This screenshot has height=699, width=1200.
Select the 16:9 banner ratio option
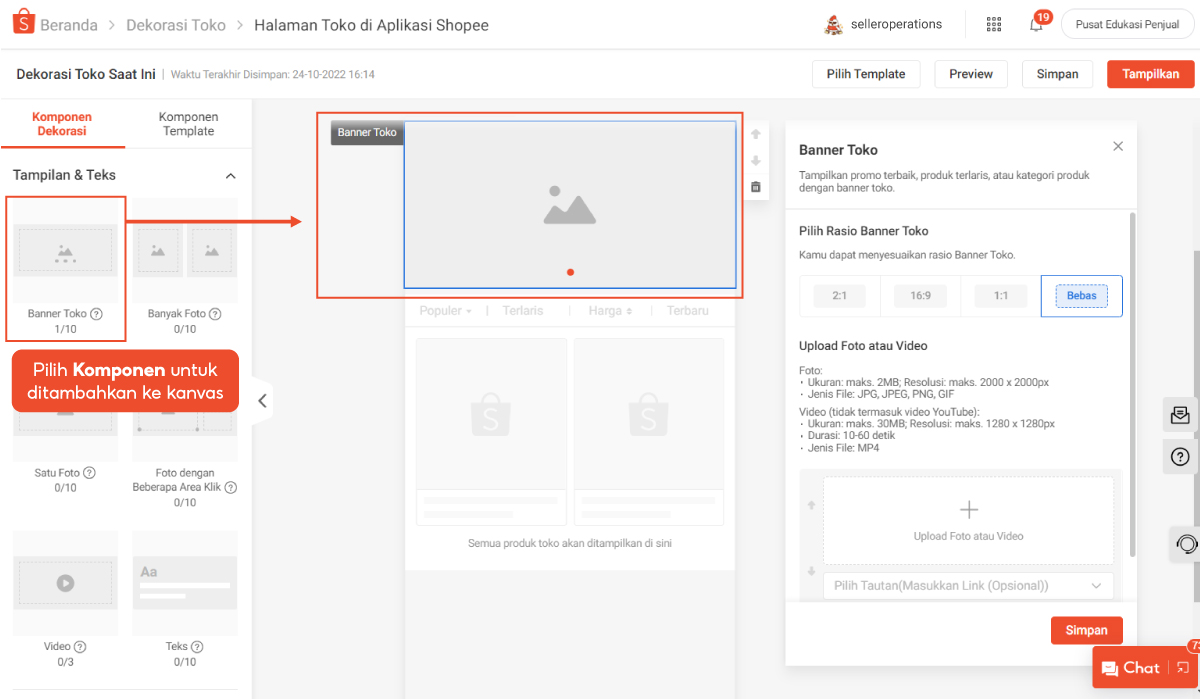point(920,296)
